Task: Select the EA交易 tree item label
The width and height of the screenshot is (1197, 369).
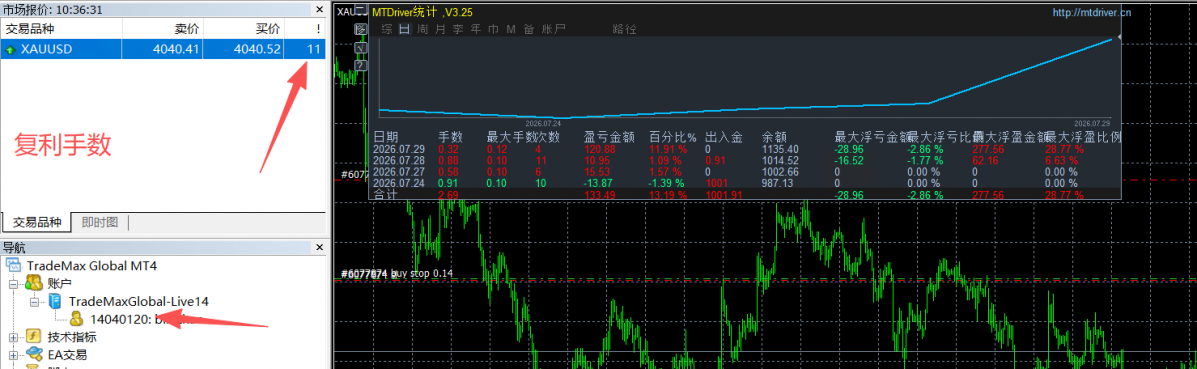Action: (67, 354)
